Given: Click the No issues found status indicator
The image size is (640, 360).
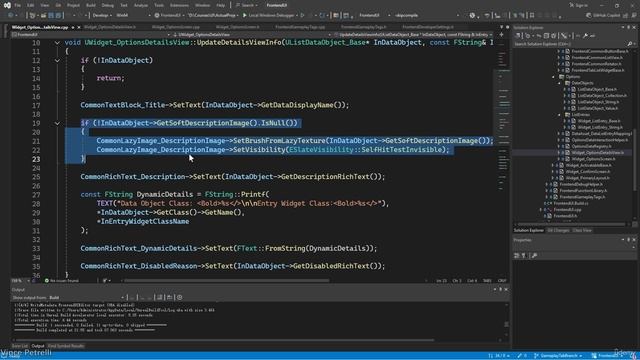Looking at the screenshot, I should click(x=61, y=281).
